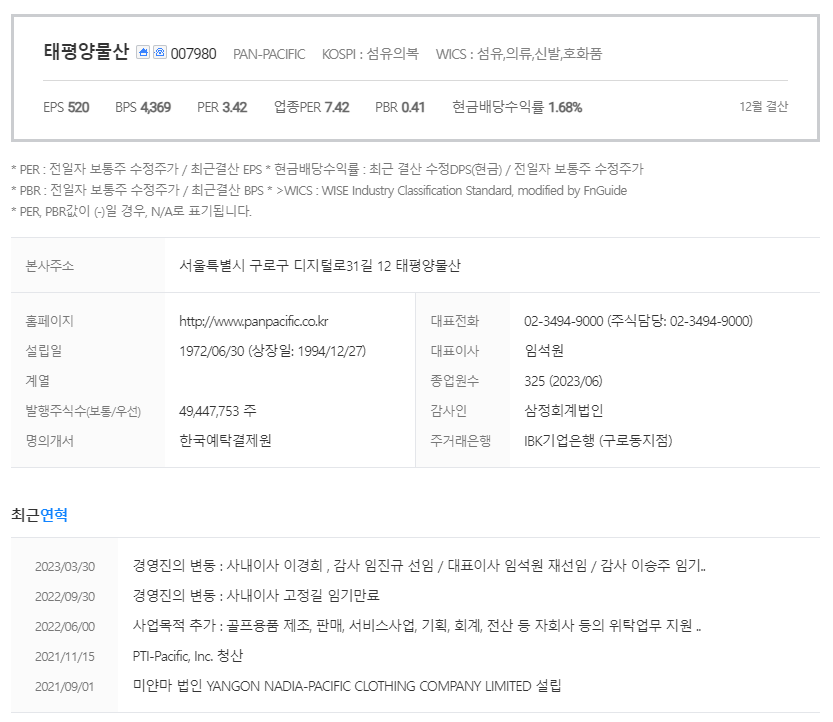Select PBR 0.41 value
Screen dimensions: 833x722
coord(400,107)
